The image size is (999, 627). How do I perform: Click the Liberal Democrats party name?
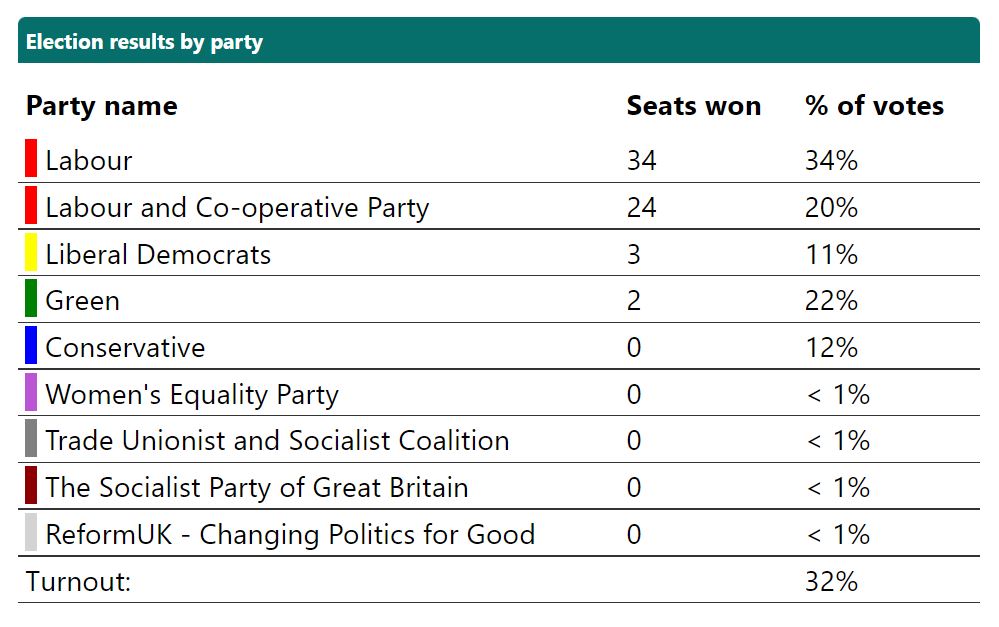pyautogui.click(x=158, y=255)
